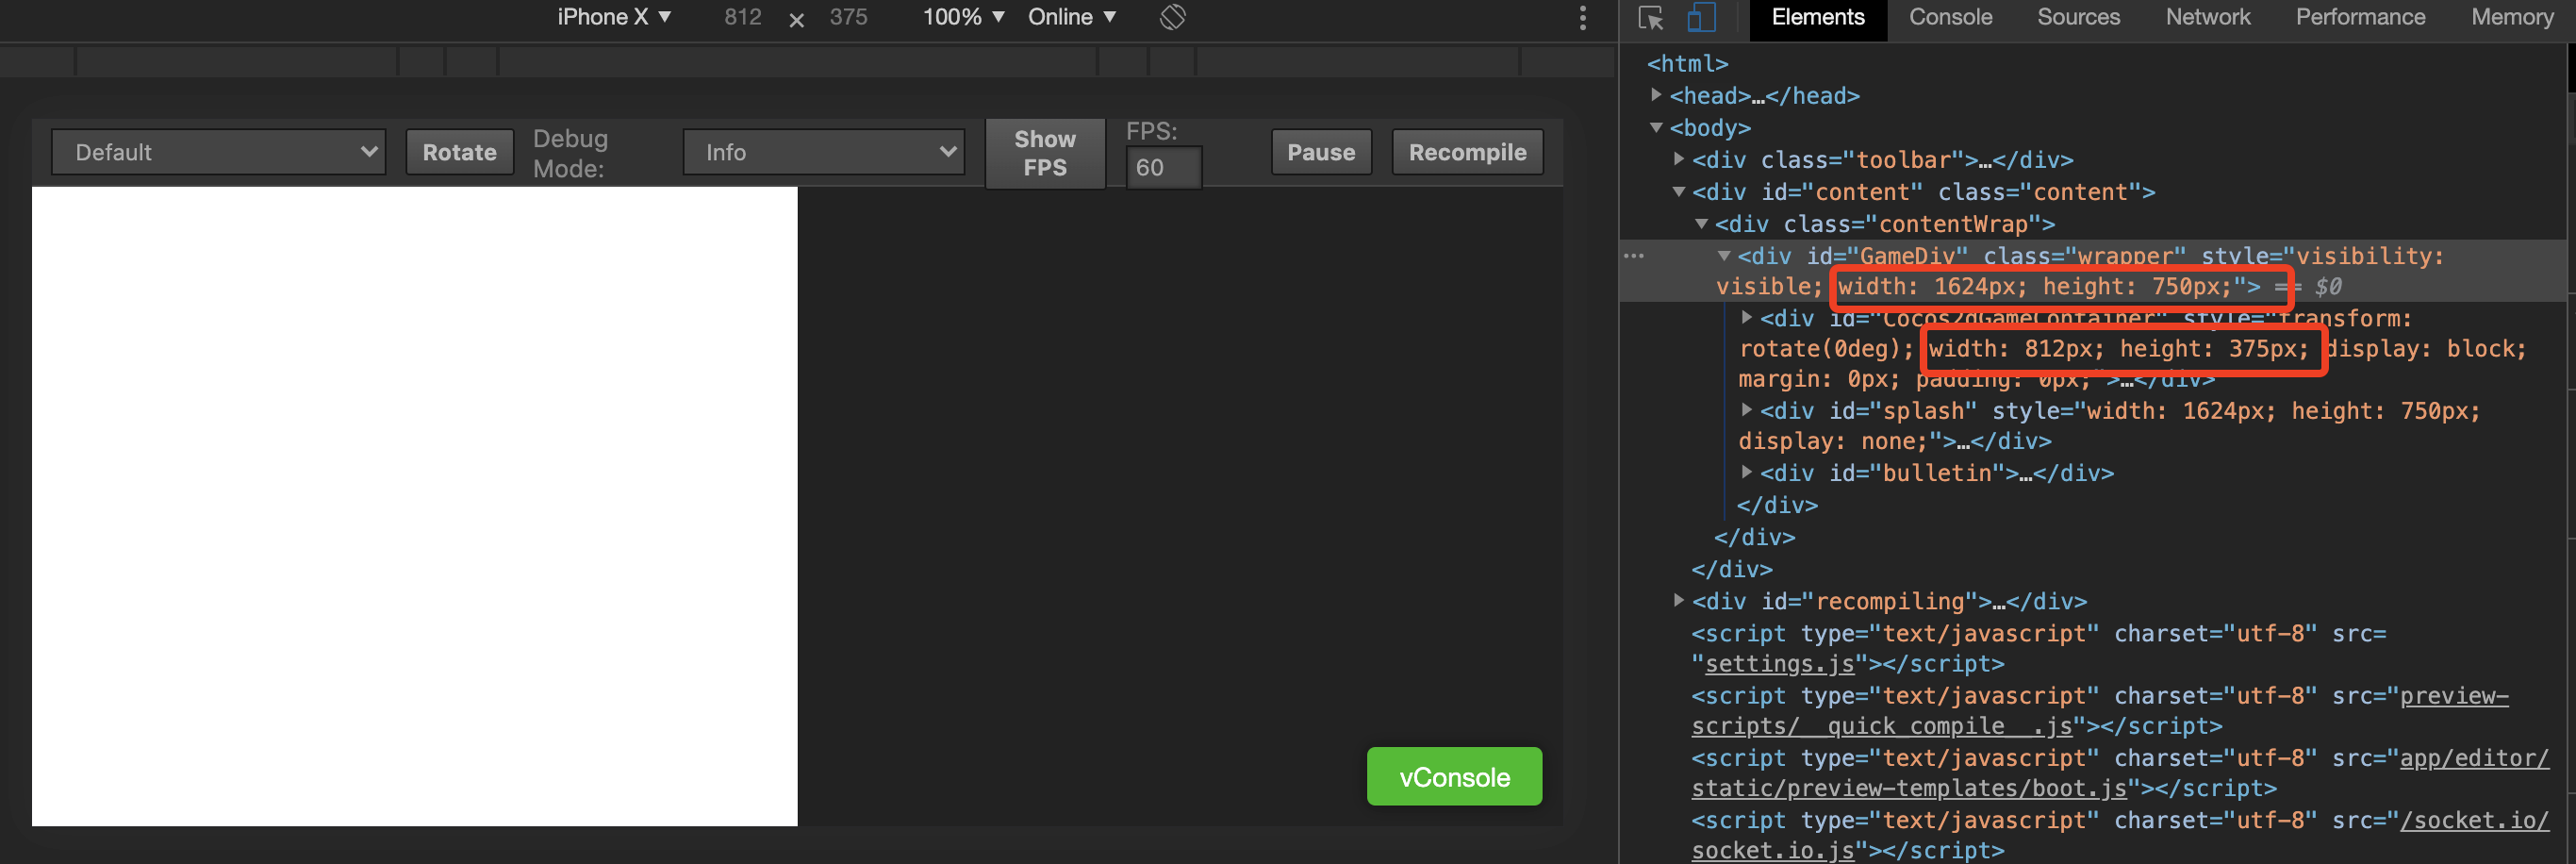The width and height of the screenshot is (2576, 864).
Task: Expand the recompiling div node
Action: pos(1679,600)
